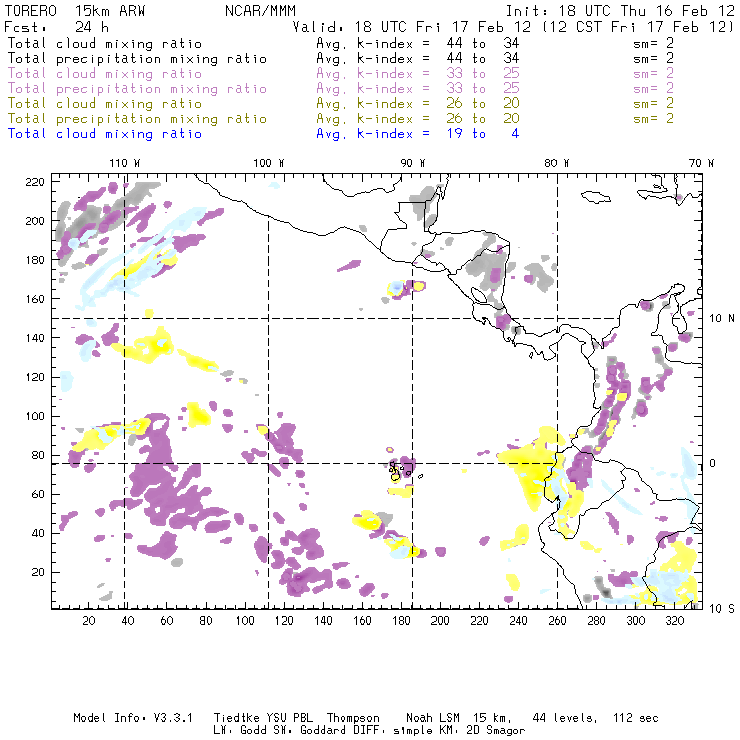The width and height of the screenshot is (740, 740).
Task: Click 'Avg. k-index = 26 to 20' beside olive precipitation row
Action: click(418, 119)
